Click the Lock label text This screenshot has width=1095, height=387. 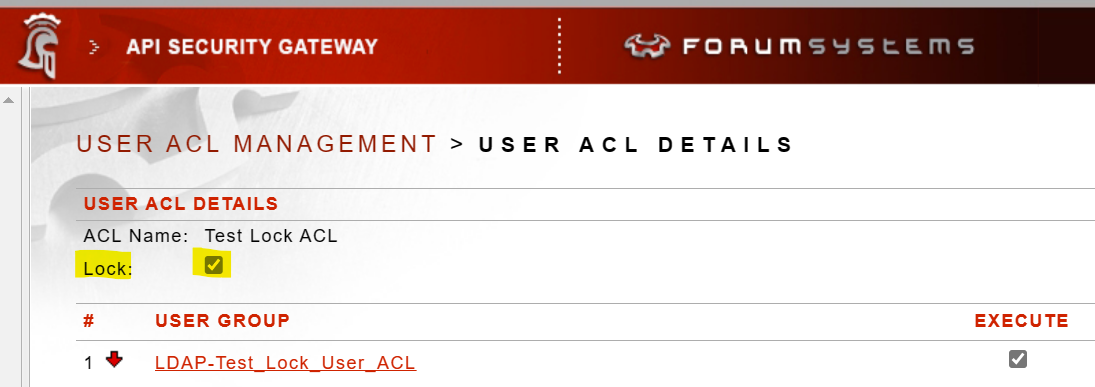(108, 268)
